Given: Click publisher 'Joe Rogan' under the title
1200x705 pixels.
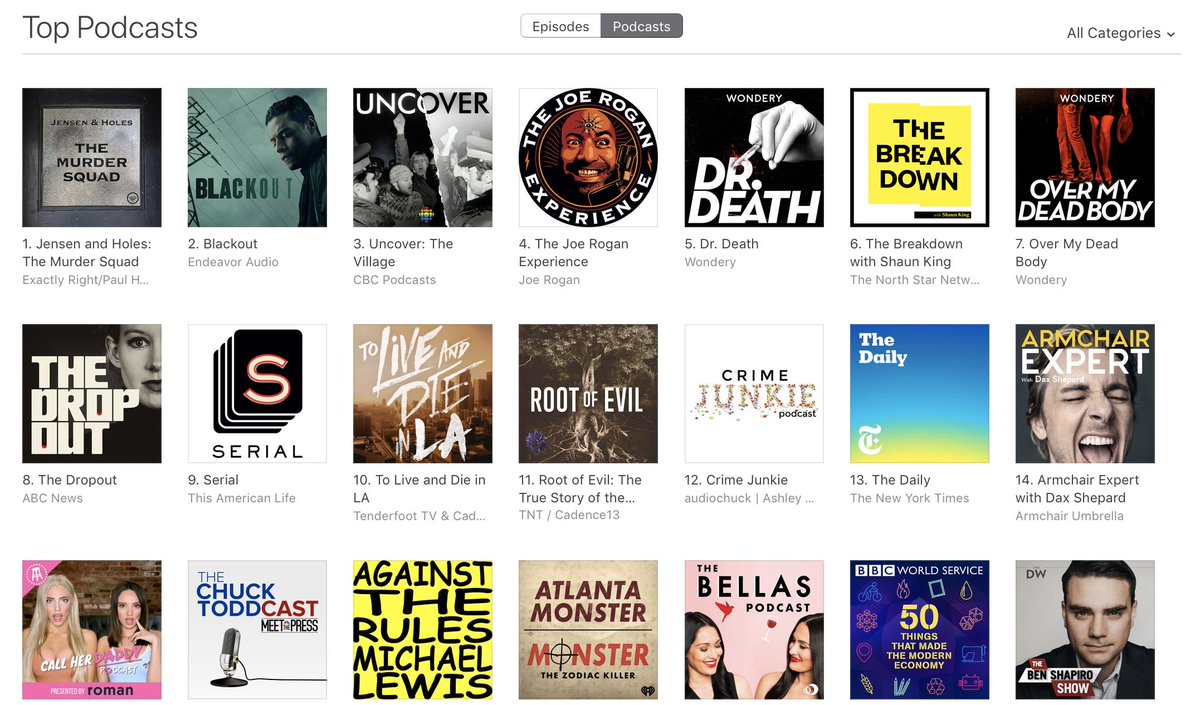Looking at the screenshot, I should tap(549, 280).
